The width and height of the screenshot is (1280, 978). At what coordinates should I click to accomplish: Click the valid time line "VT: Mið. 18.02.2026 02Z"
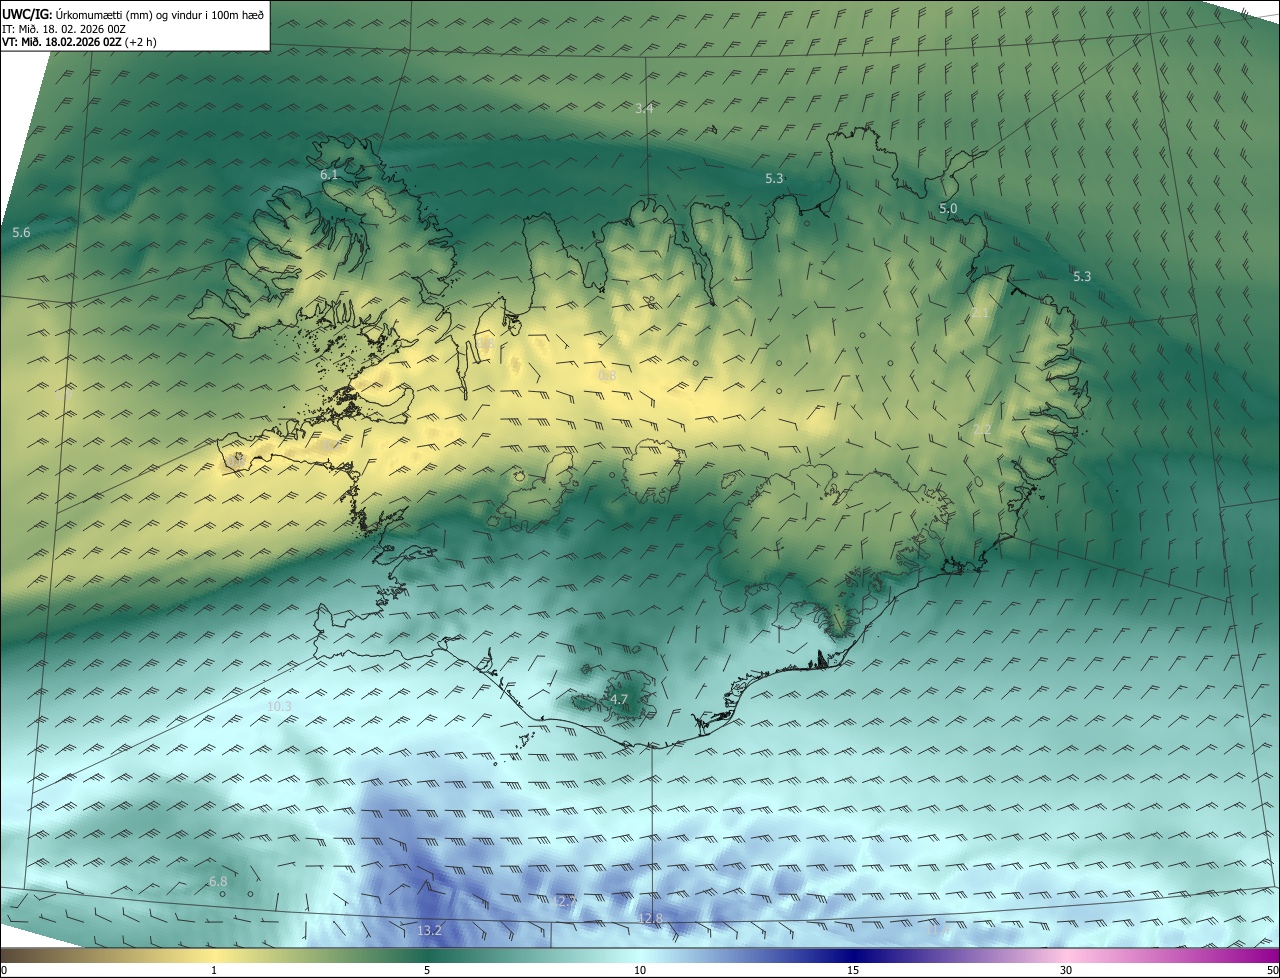(x=63, y=42)
